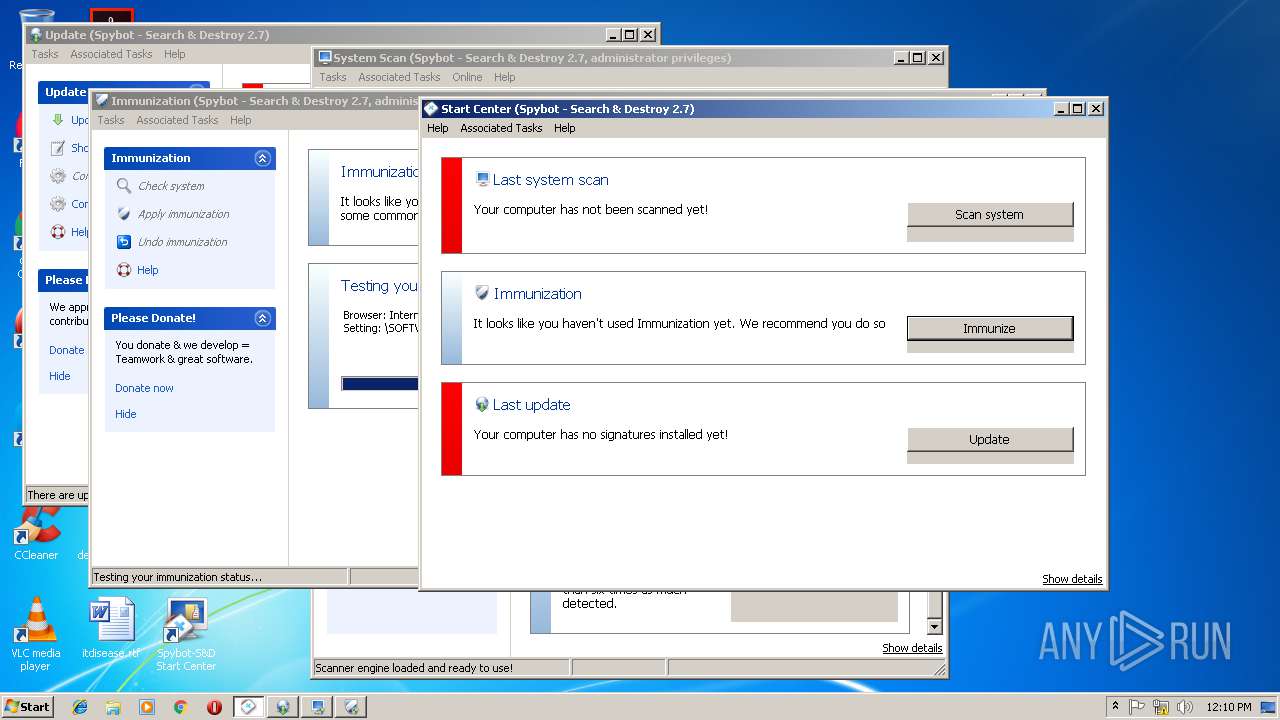Open Windows Explorer folder in taskbar
This screenshot has height=720, width=1280.
[x=113, y=707]
